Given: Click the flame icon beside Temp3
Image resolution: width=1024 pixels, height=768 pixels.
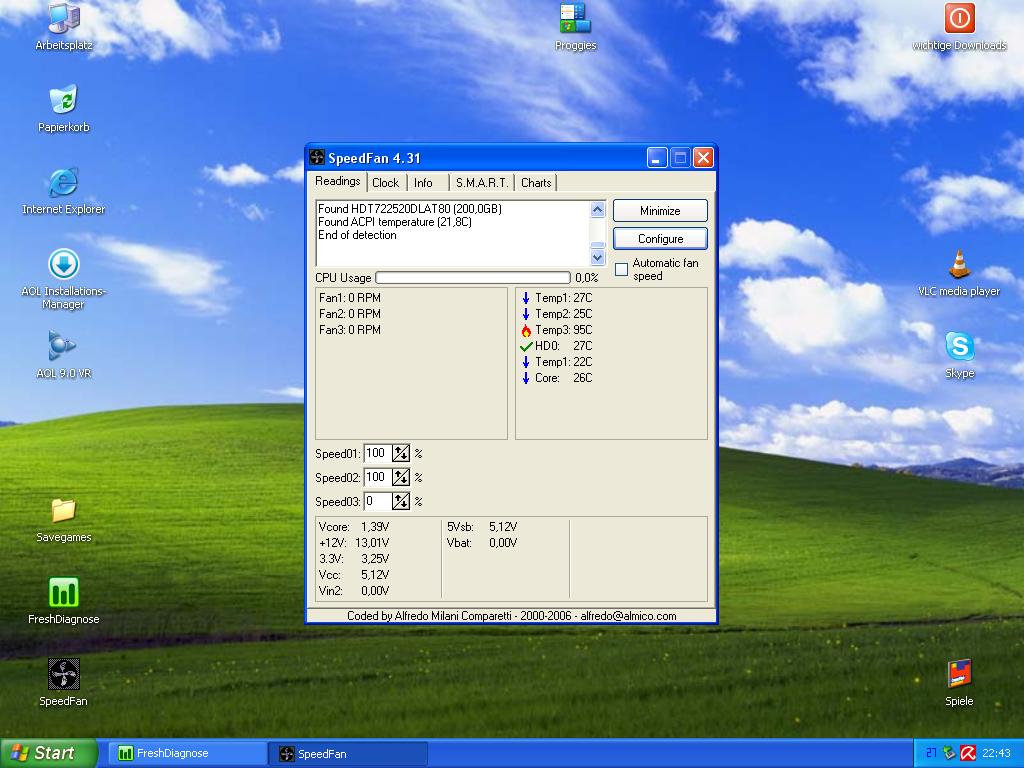Looking at the screenshot, I should [526, 330].
